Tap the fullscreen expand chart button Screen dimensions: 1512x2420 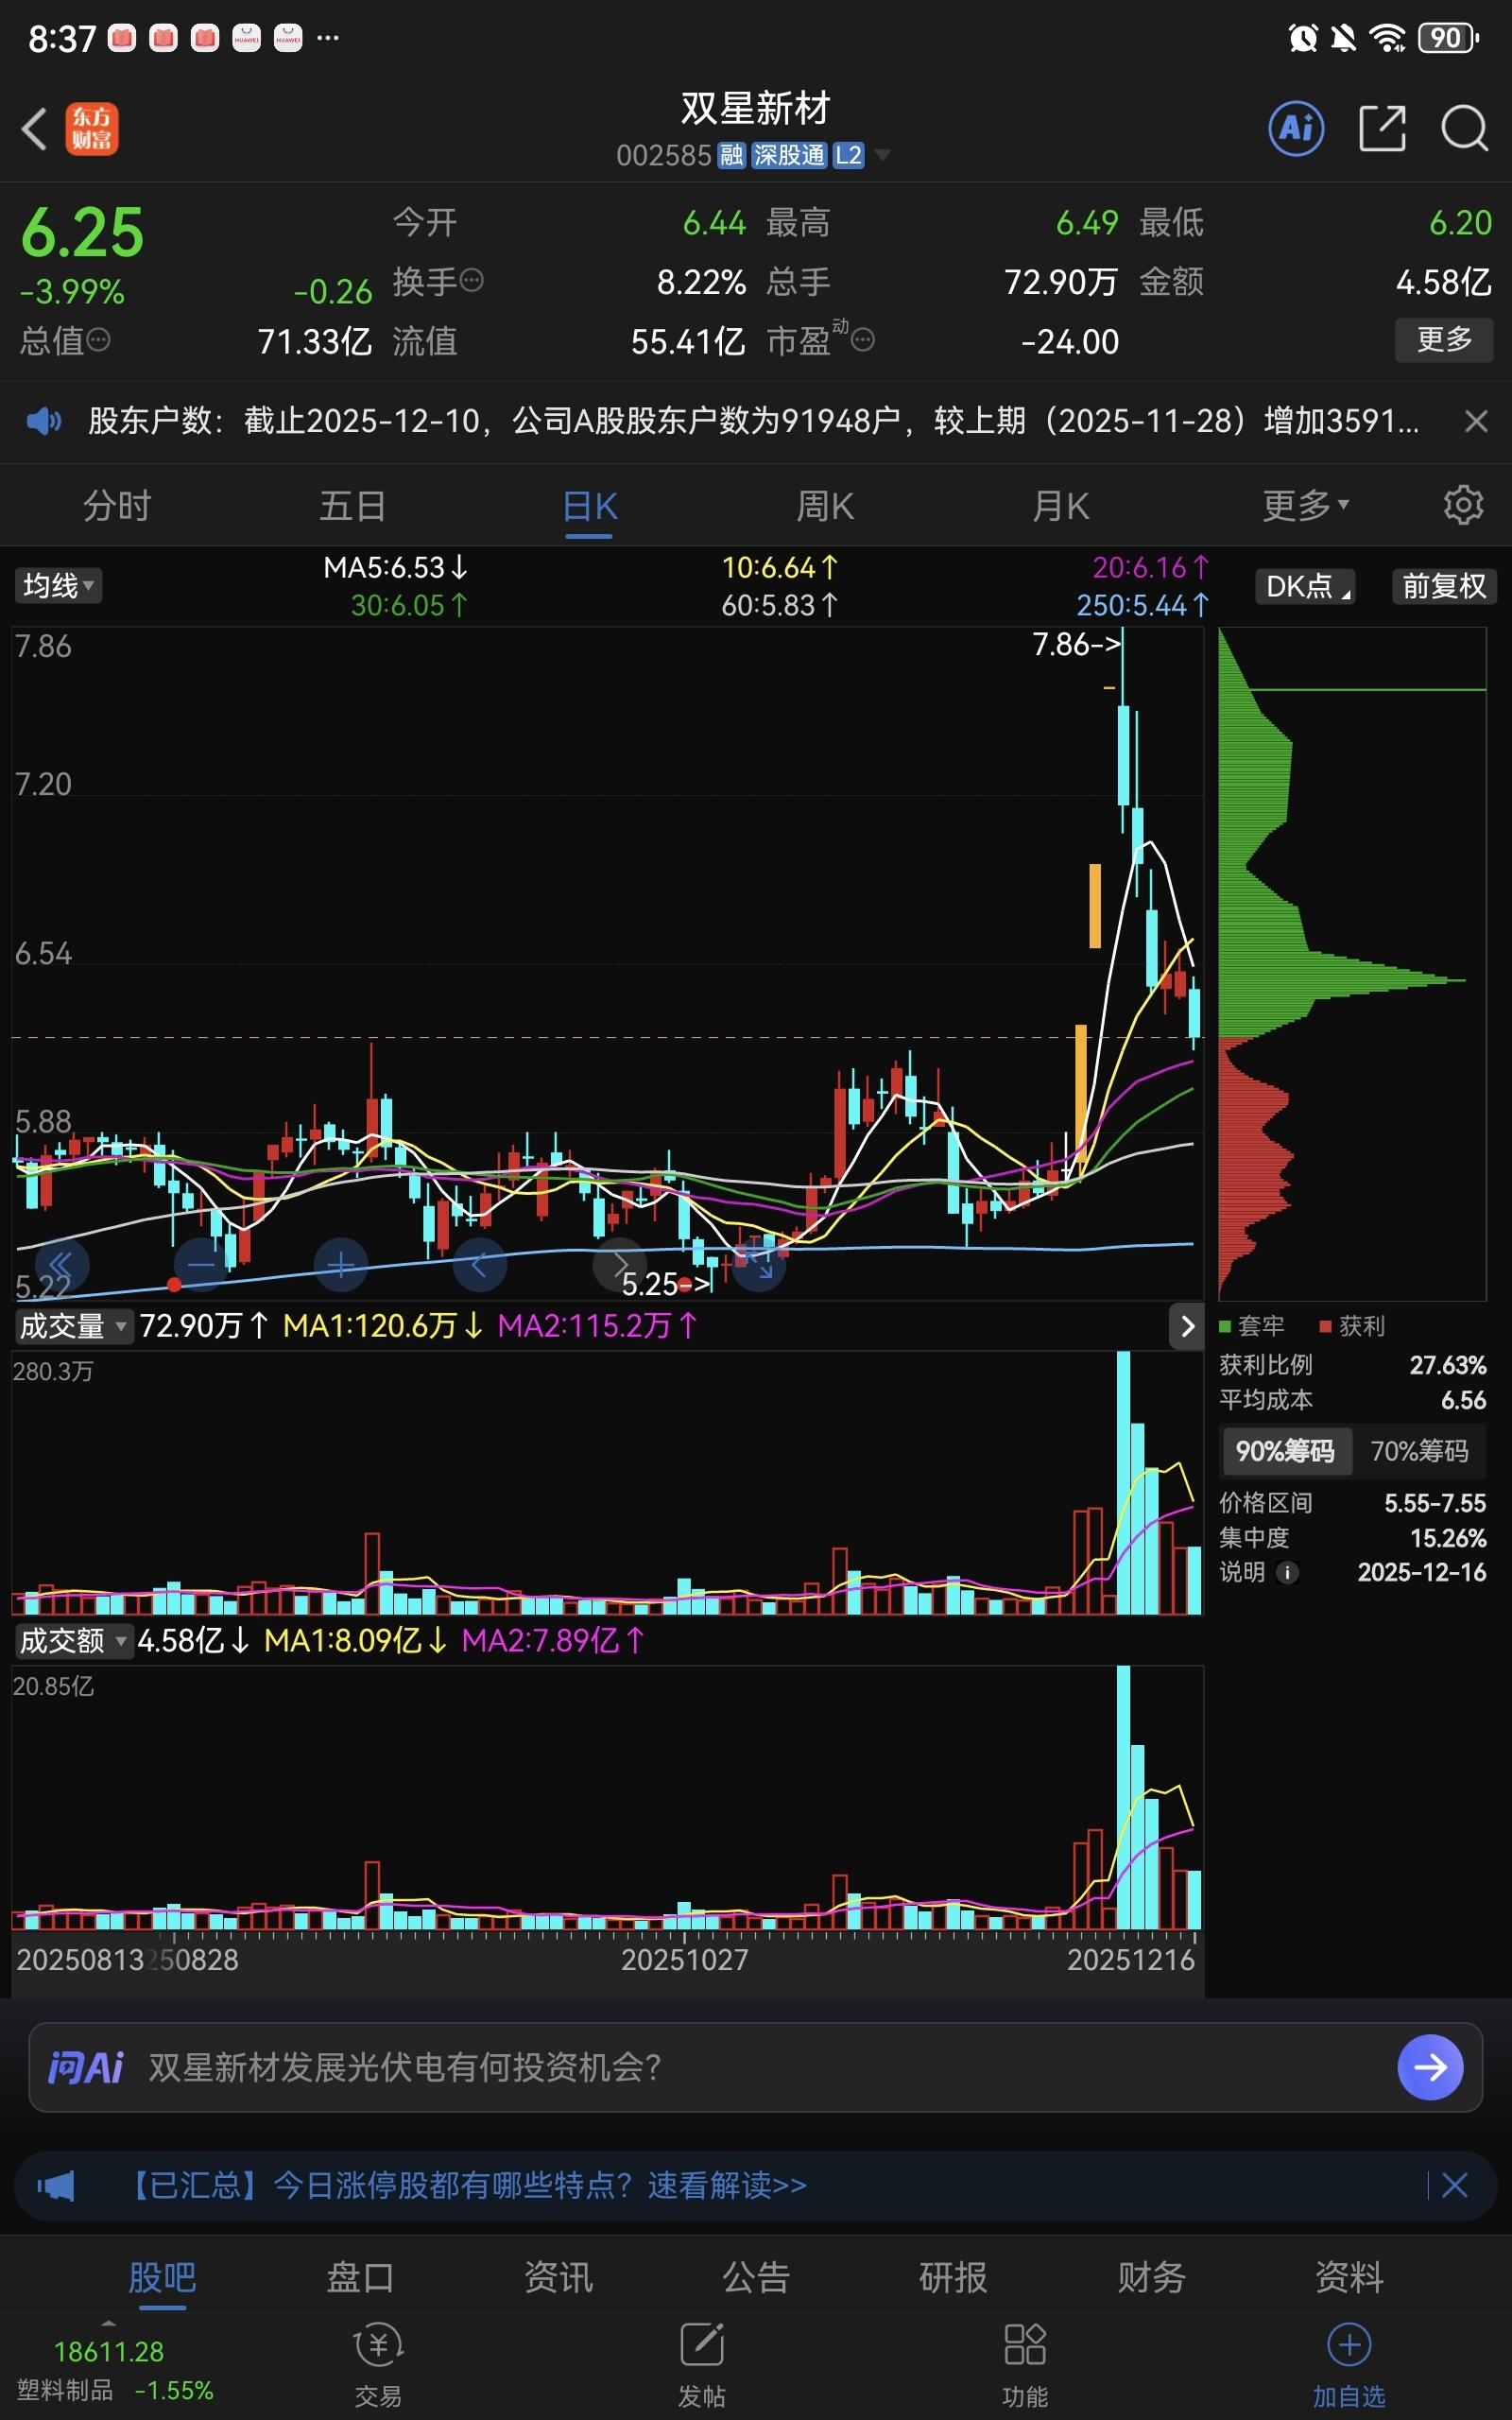pyautogui.click(x=759, y=1265)
